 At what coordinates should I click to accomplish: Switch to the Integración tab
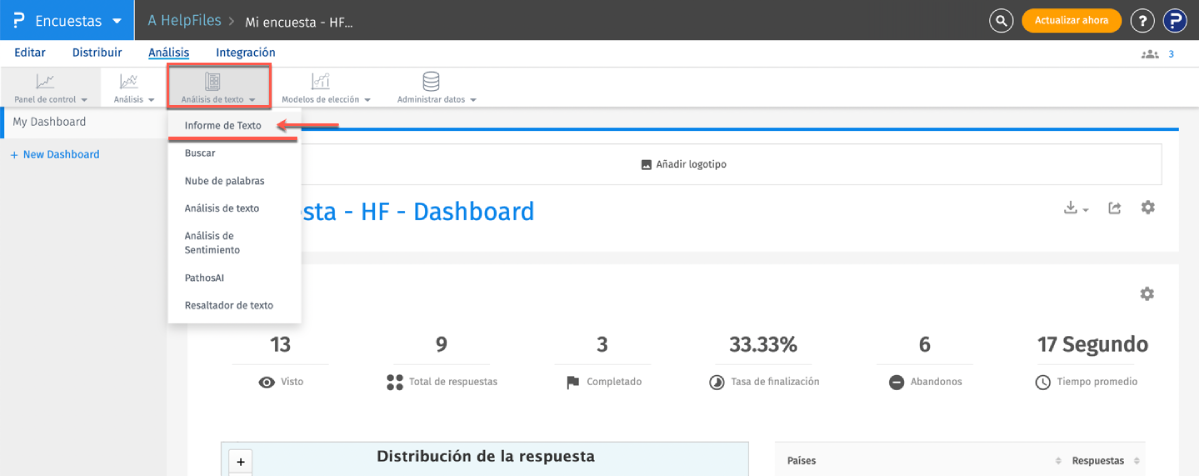tap(245, 53)
